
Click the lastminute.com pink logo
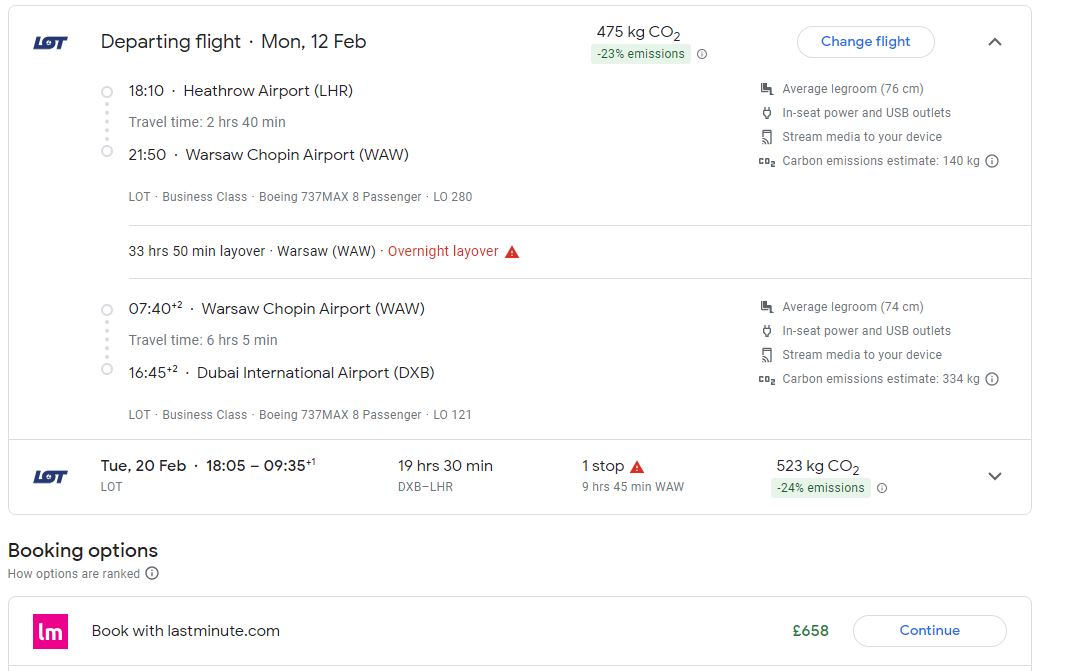(x=51, y=631)
